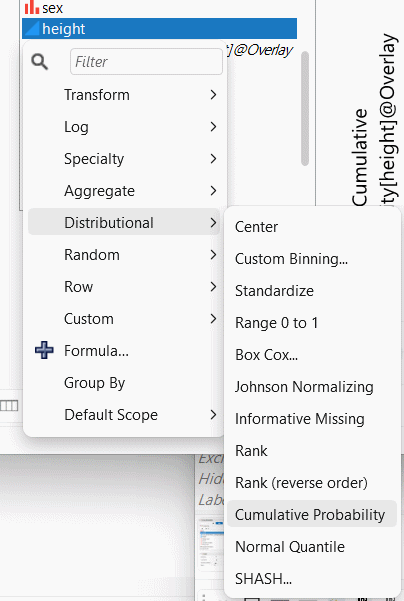The height and width of the screenshot is (601, 404).
Task: Click the column list vertical scrollbar
Action: click(x=305, y=109)
